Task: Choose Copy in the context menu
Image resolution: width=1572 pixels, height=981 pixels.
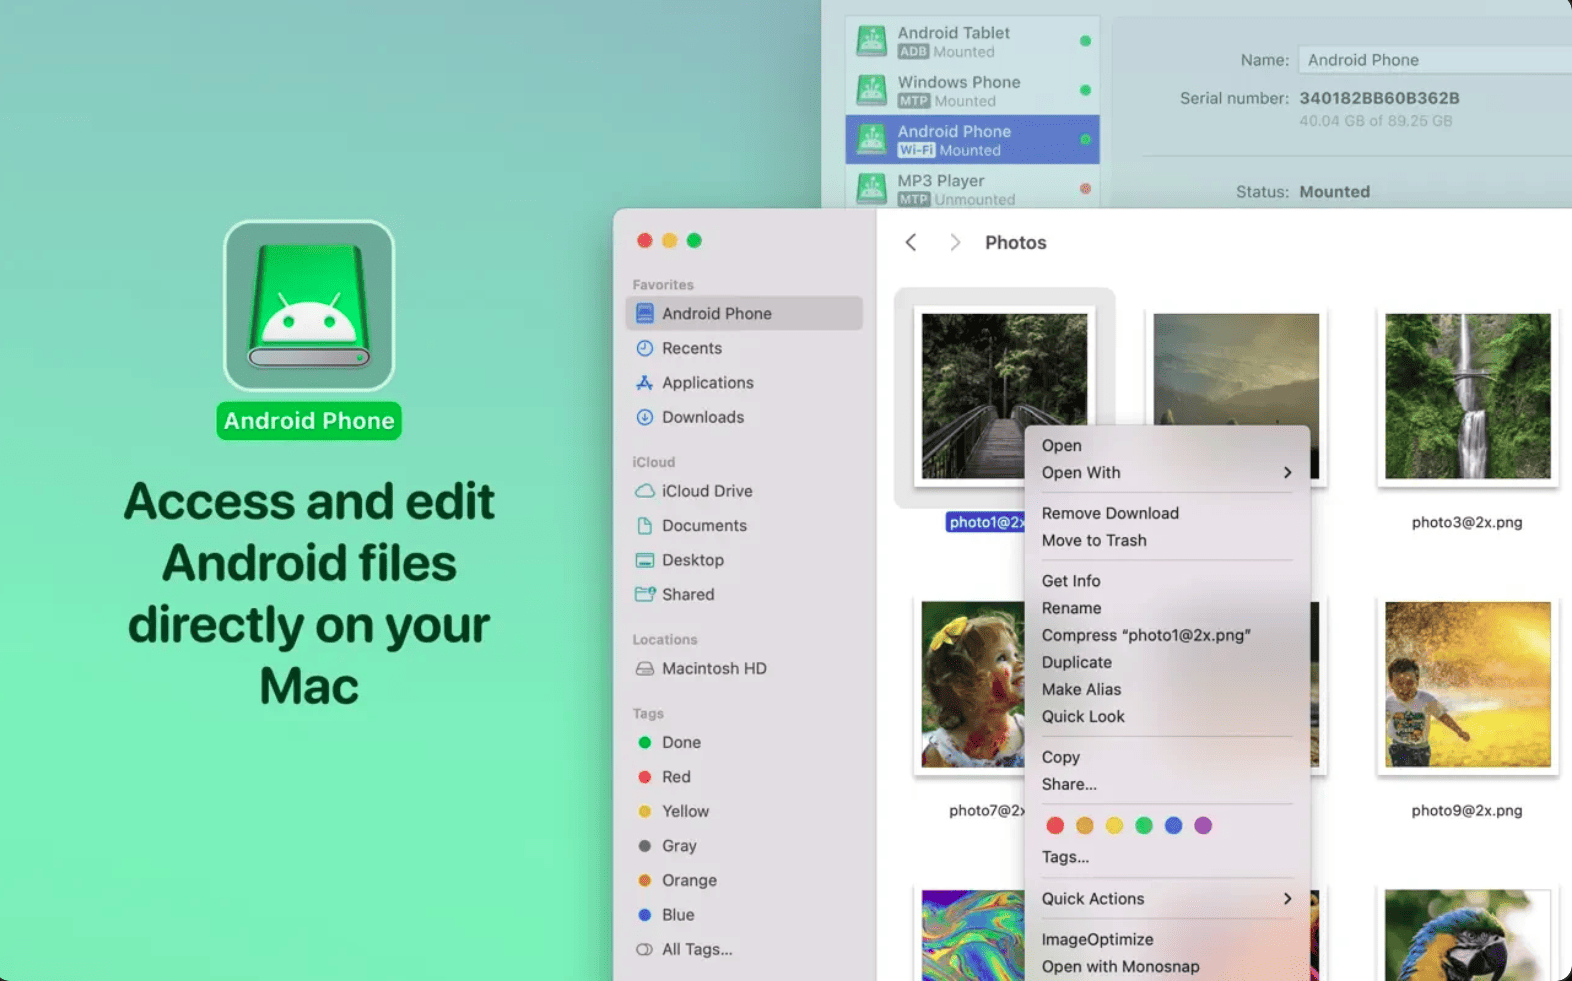Action: [1060, 757]
